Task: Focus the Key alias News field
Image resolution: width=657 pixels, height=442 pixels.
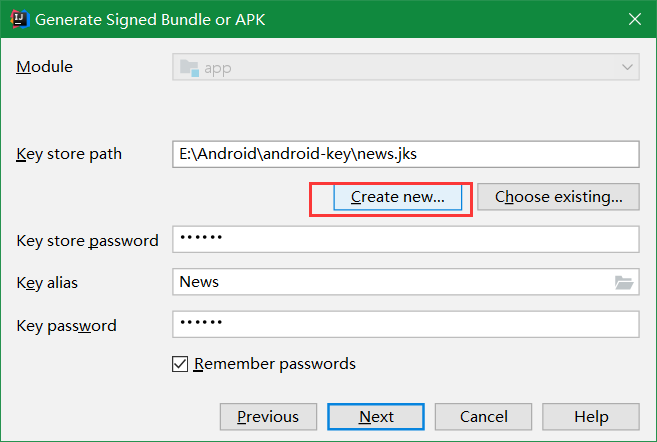Action: tap(406, 282)
